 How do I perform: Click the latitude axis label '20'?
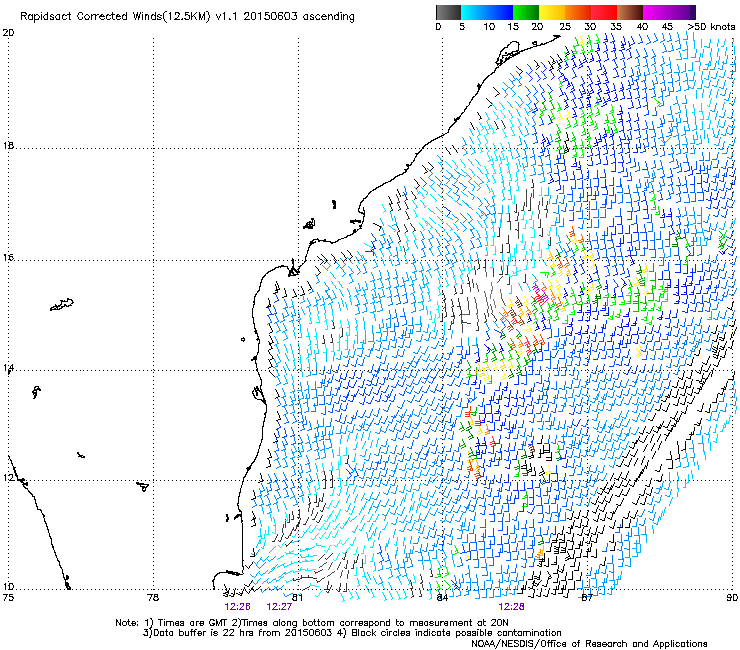[8, 33]
